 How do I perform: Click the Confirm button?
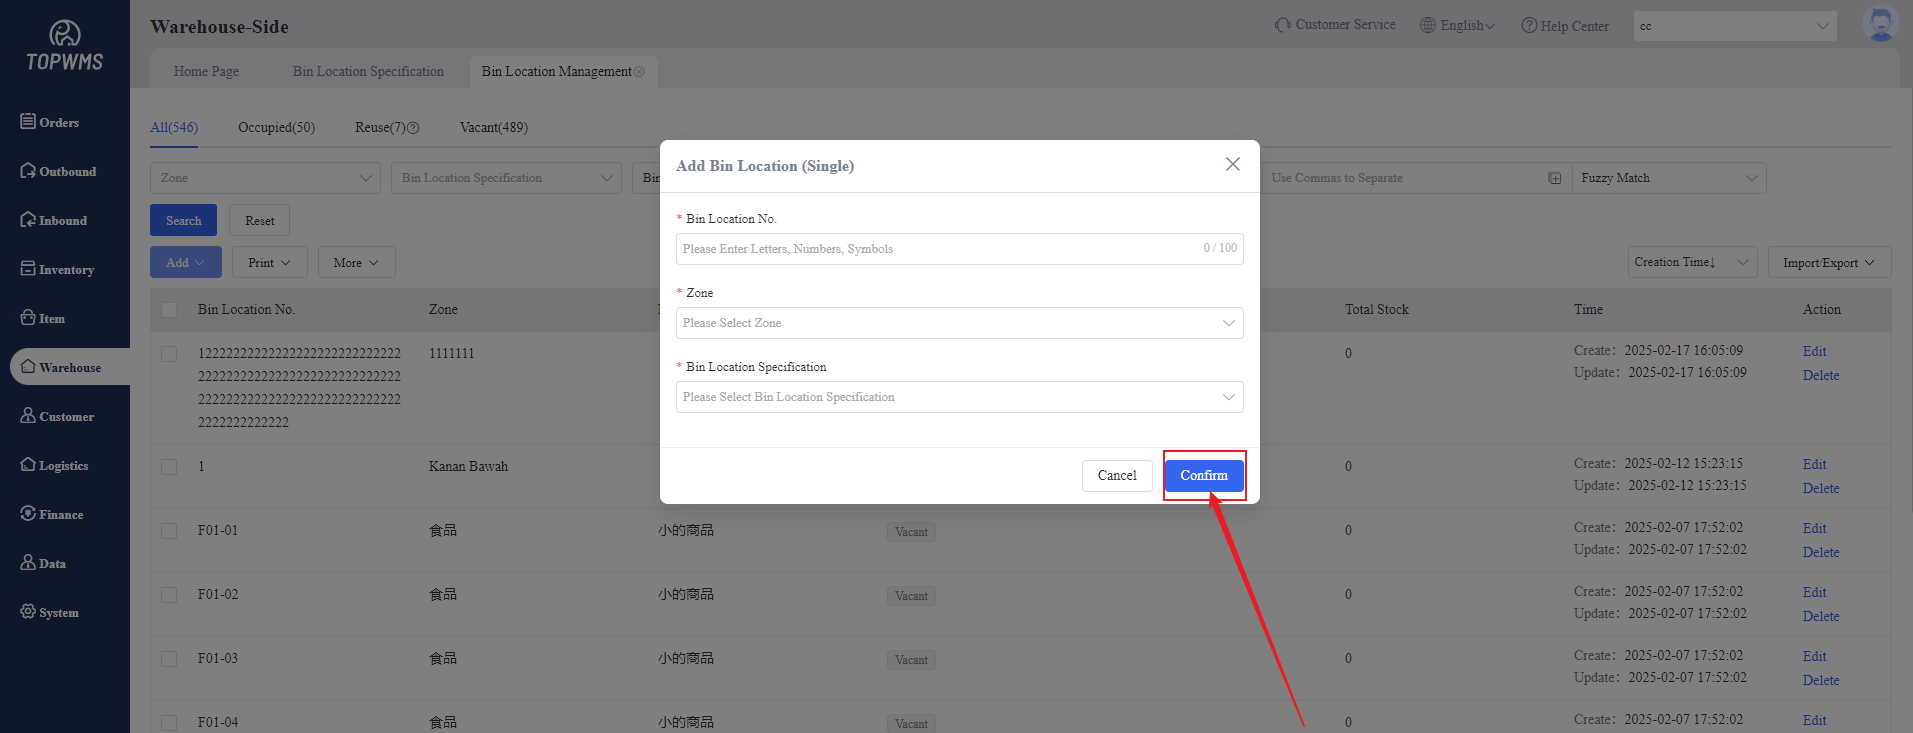coord(1204,476)
